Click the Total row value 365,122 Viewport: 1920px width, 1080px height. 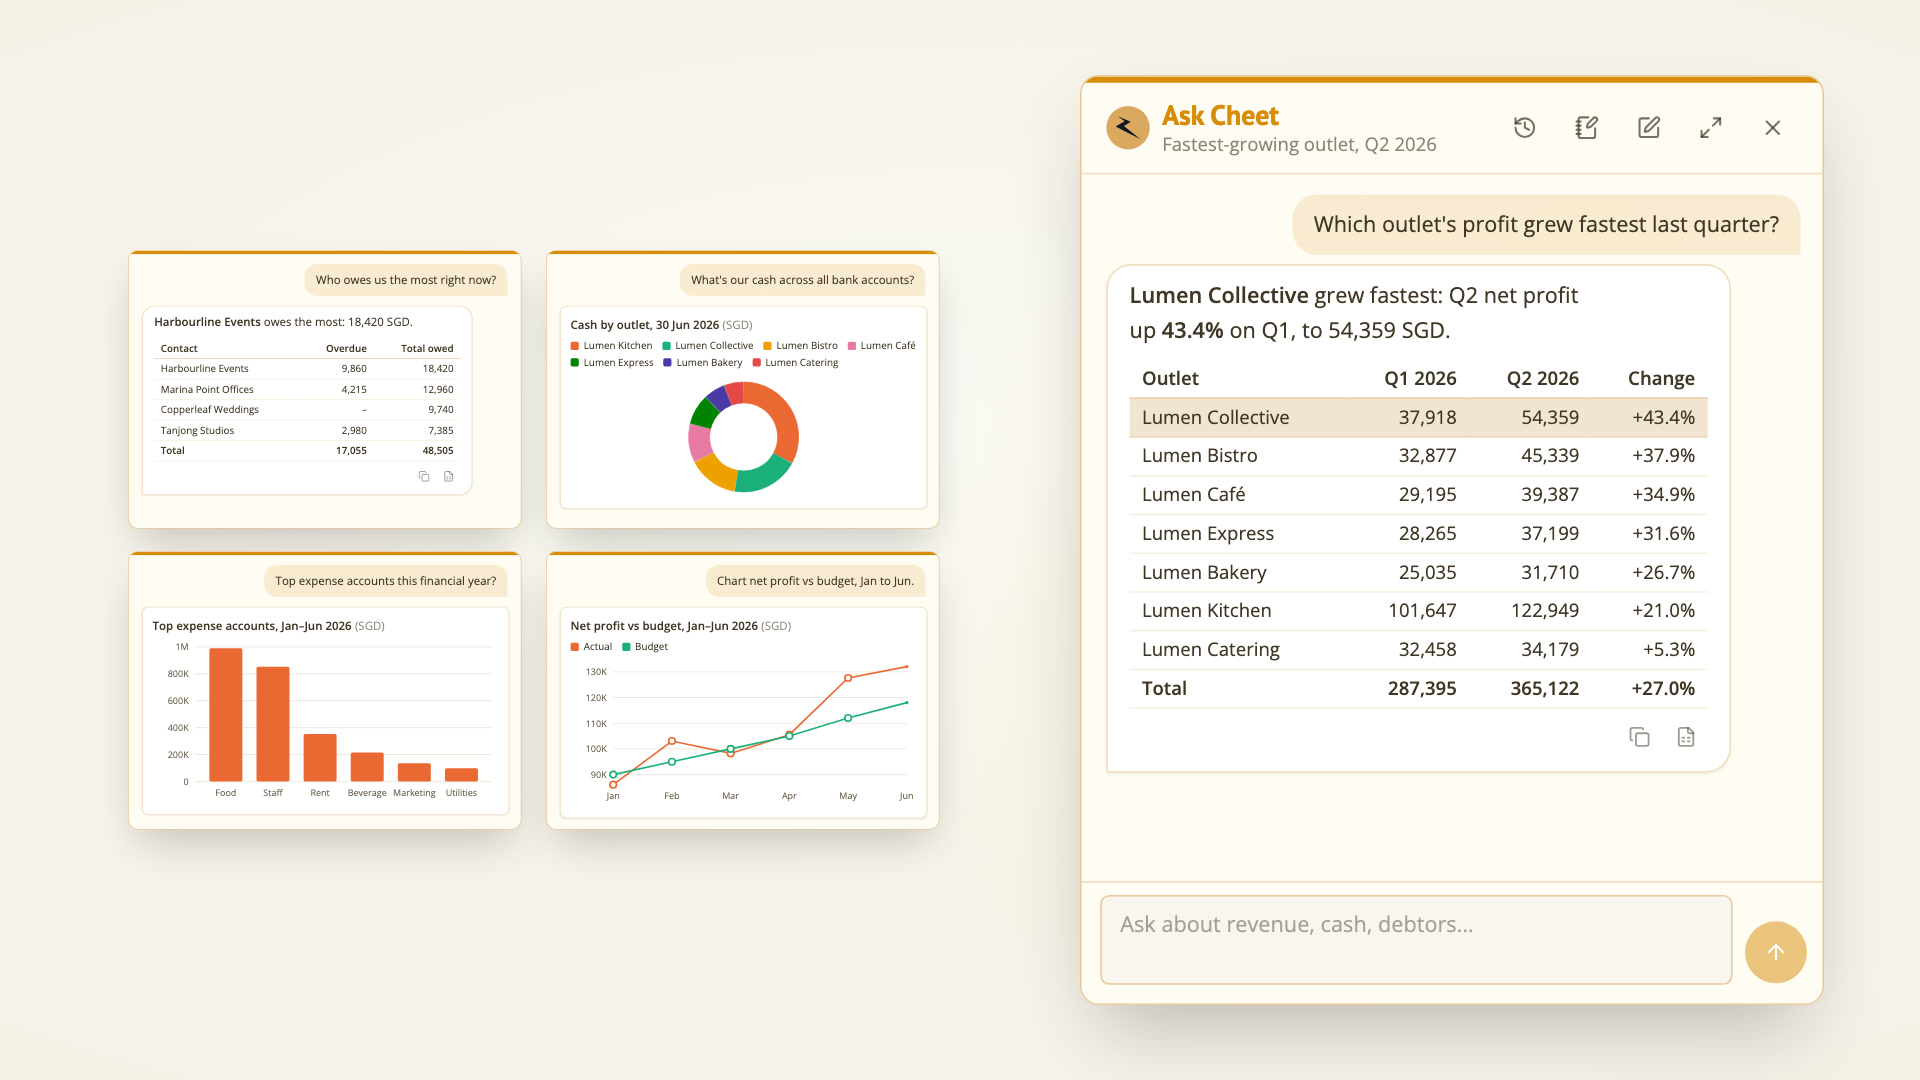click(1544, 688)
